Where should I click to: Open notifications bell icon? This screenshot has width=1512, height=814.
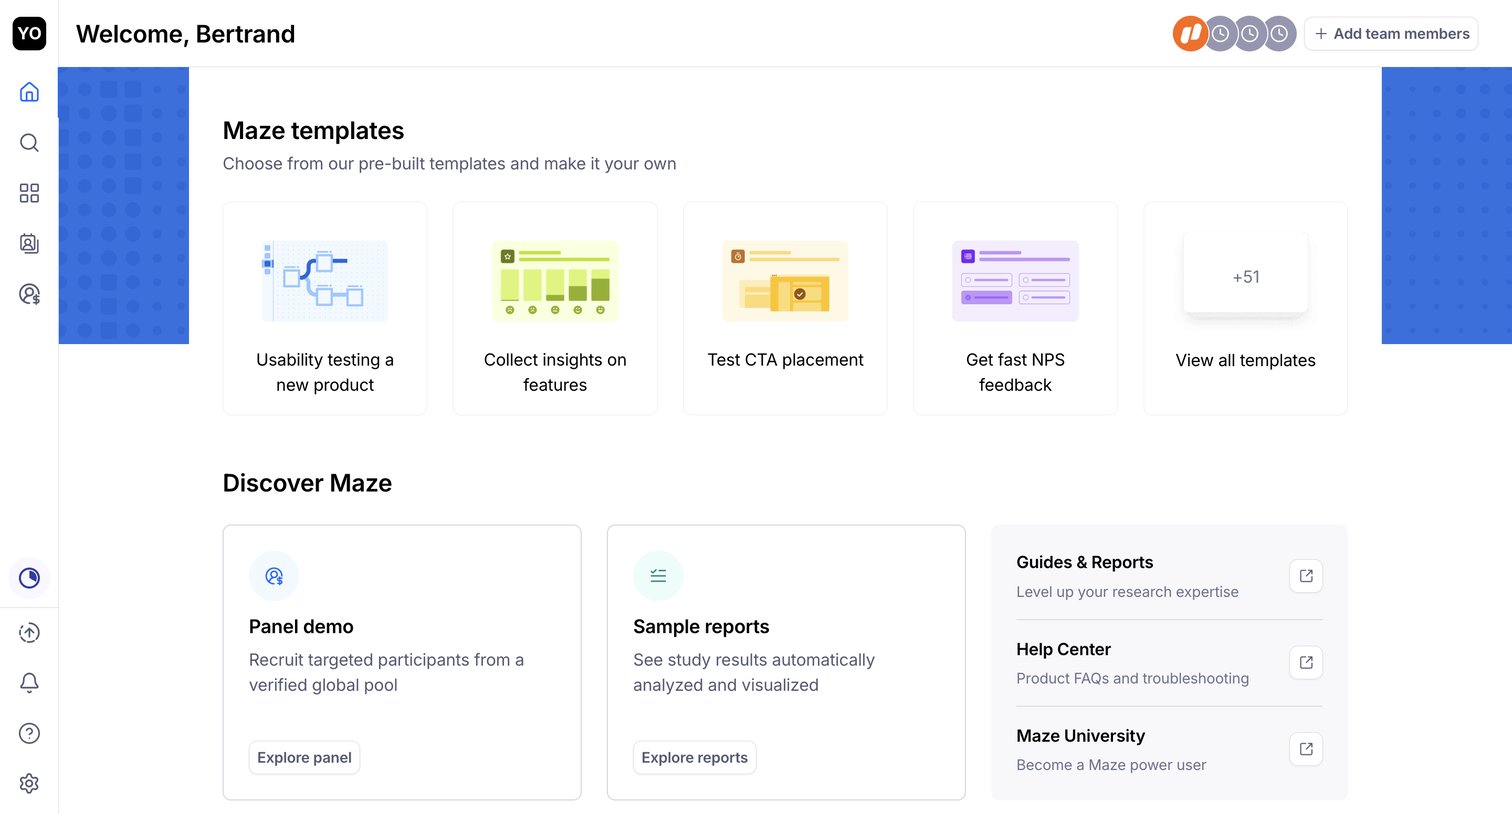pos(29,683)
